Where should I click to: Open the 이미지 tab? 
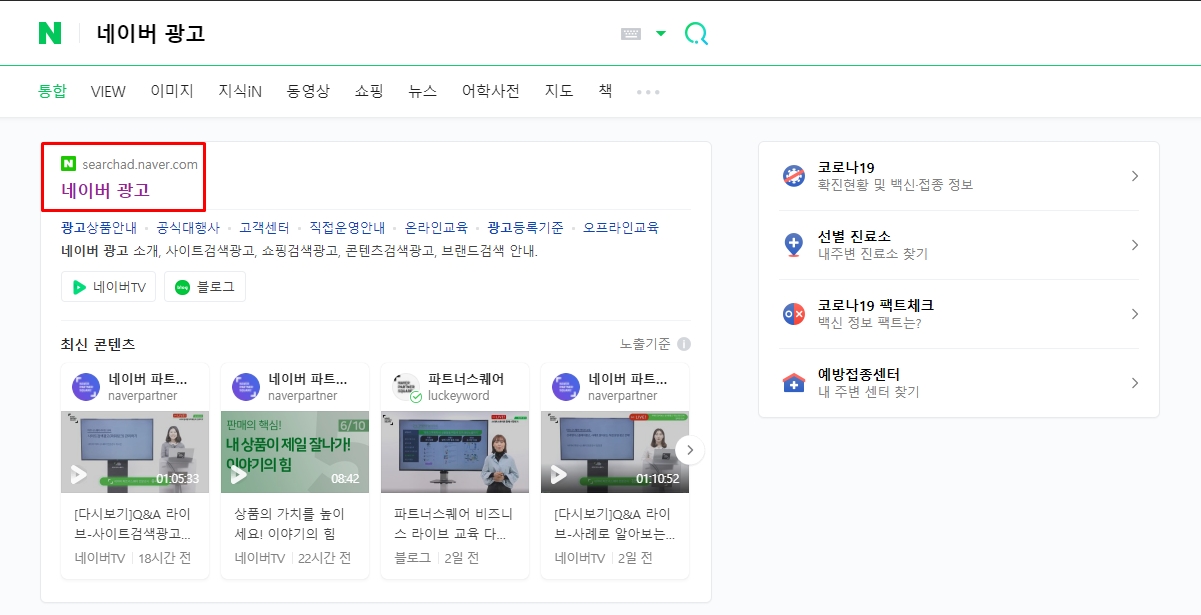point(172,91)
